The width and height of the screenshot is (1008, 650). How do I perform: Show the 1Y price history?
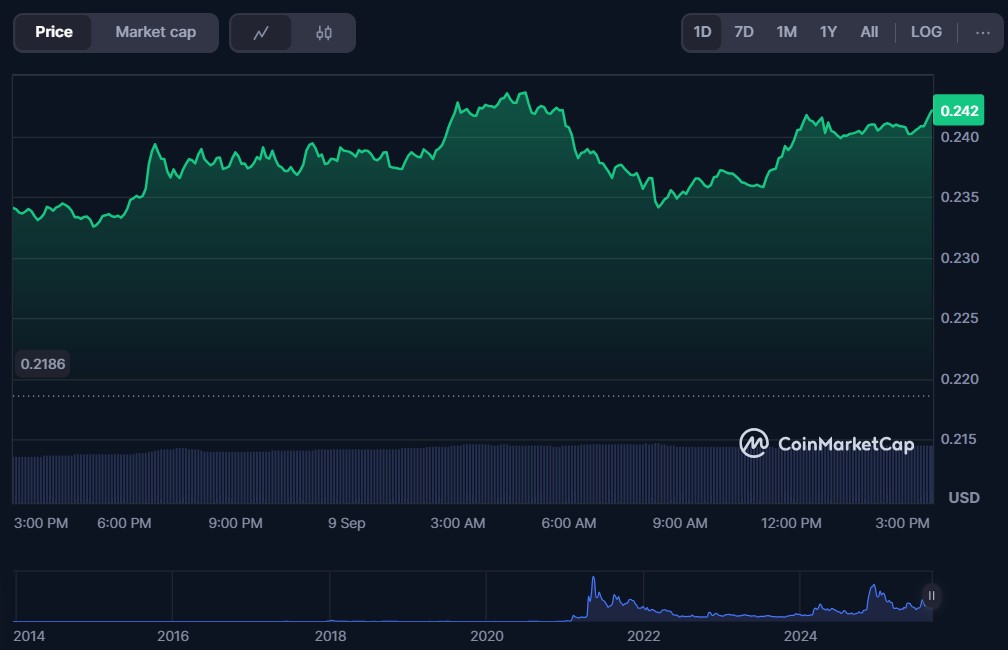[x=828, y=32]
